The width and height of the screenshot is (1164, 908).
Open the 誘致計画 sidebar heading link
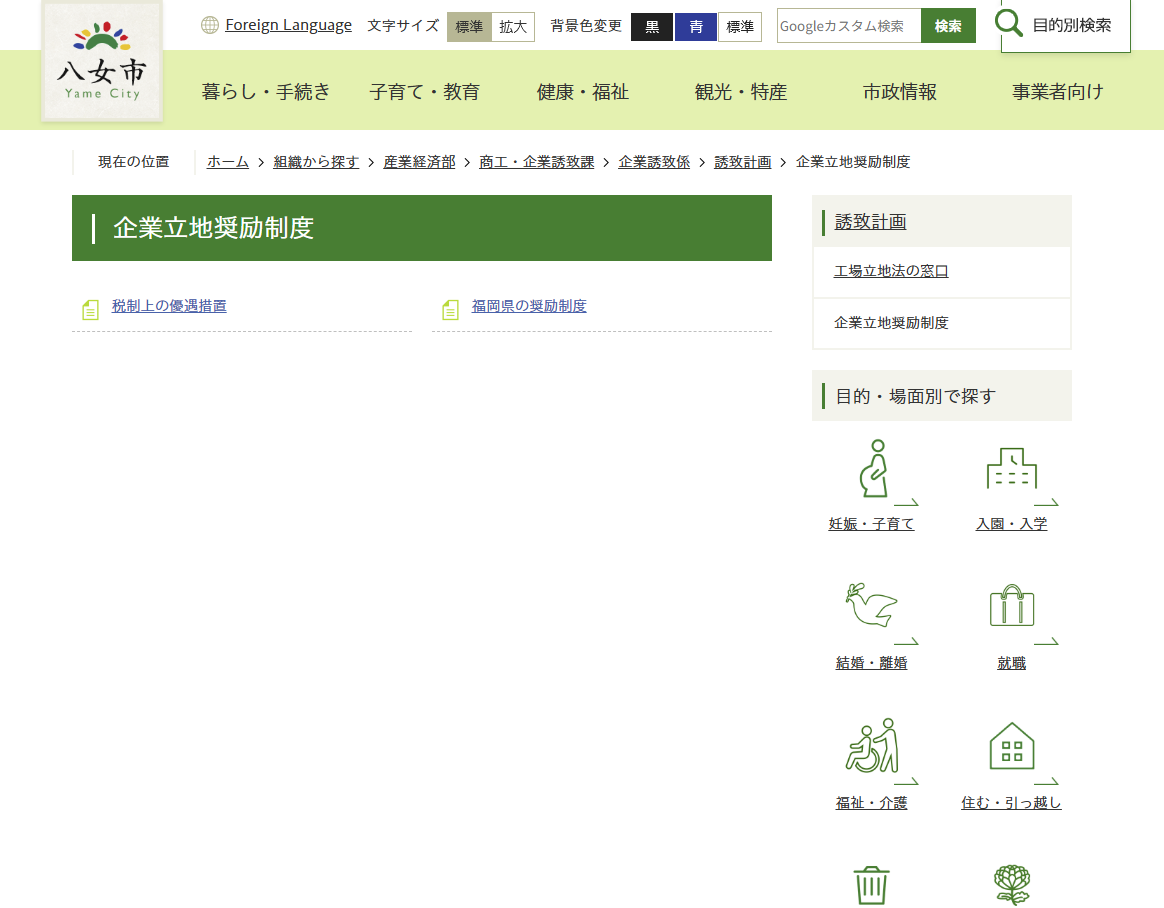pyautogui.click(x=871, y=222)
